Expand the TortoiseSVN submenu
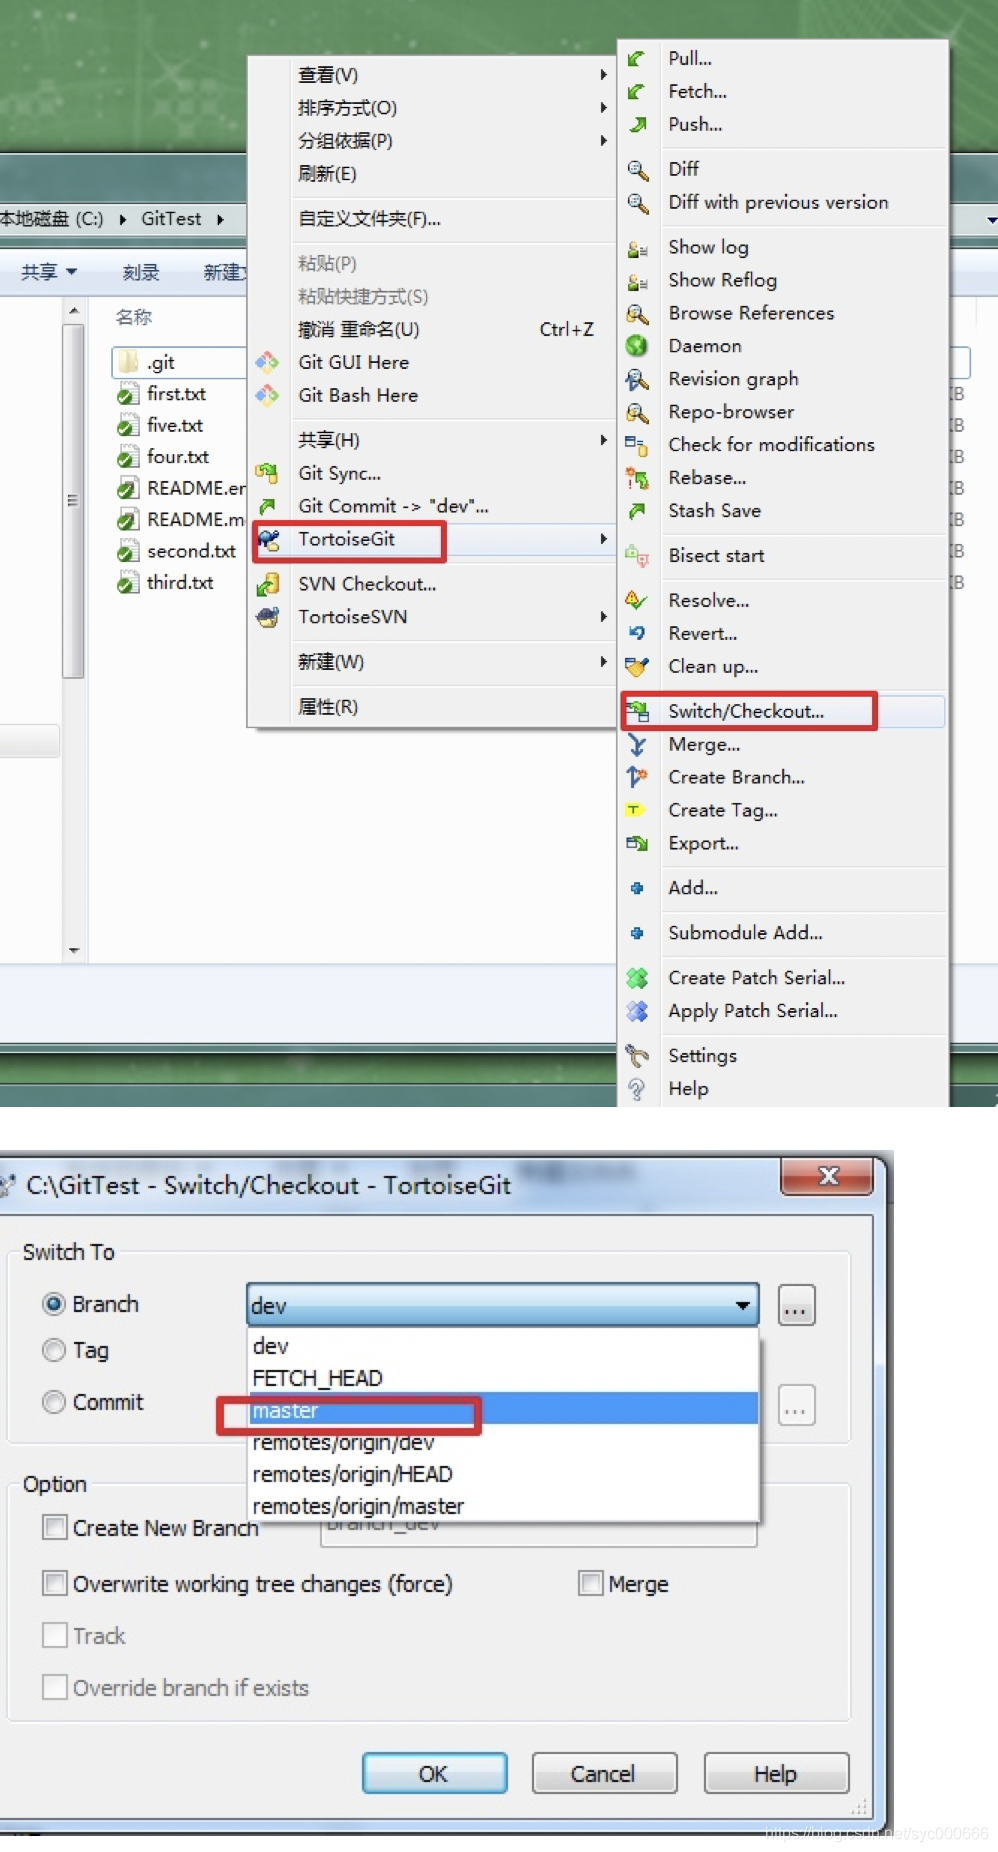This screenshot has width=998, height=1852. coord(604,617)
